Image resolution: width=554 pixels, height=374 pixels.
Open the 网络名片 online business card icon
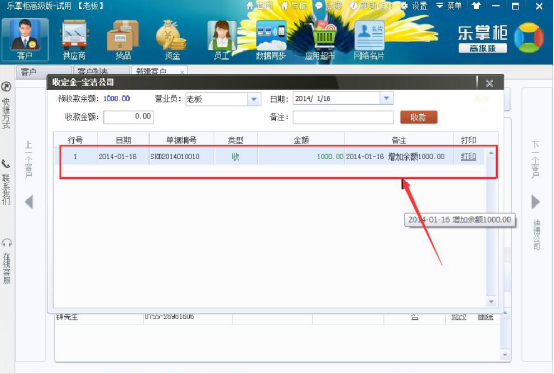pos(369,40)
